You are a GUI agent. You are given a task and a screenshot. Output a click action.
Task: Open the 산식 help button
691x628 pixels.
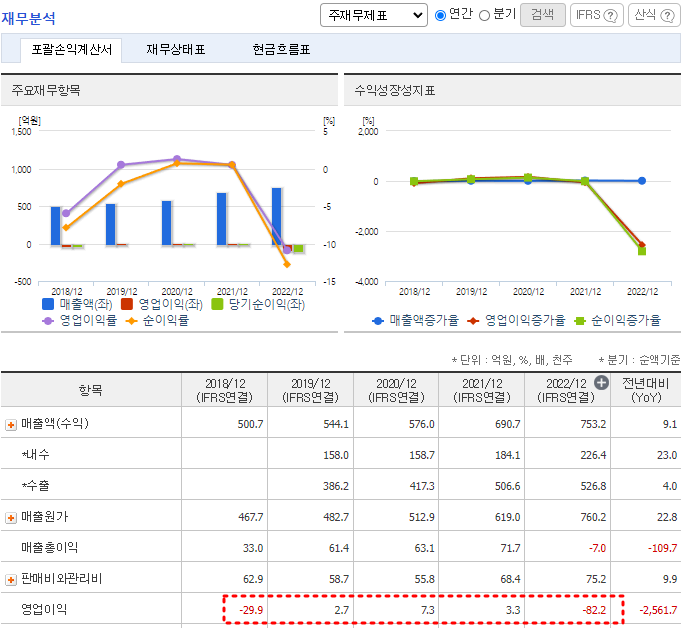[654, 15]
